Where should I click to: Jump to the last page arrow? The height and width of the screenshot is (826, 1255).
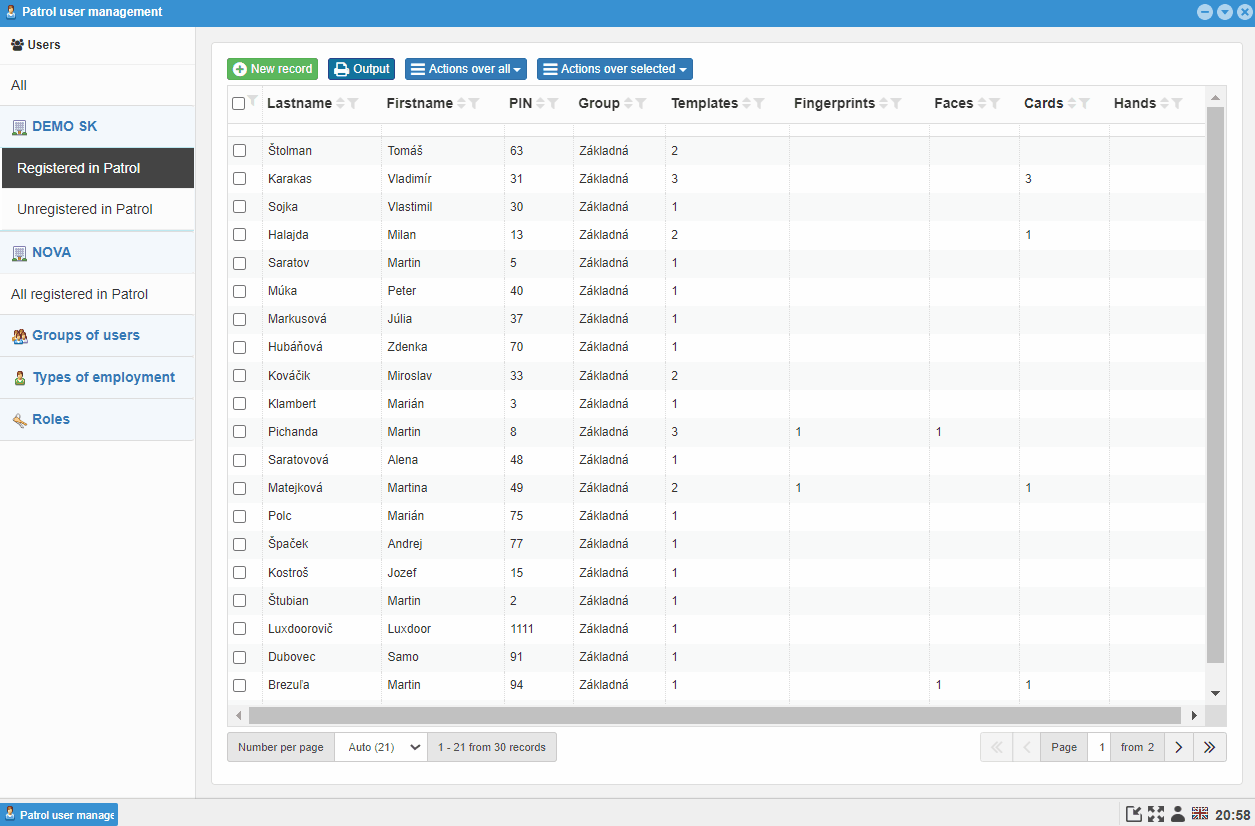pos(1210,747)
